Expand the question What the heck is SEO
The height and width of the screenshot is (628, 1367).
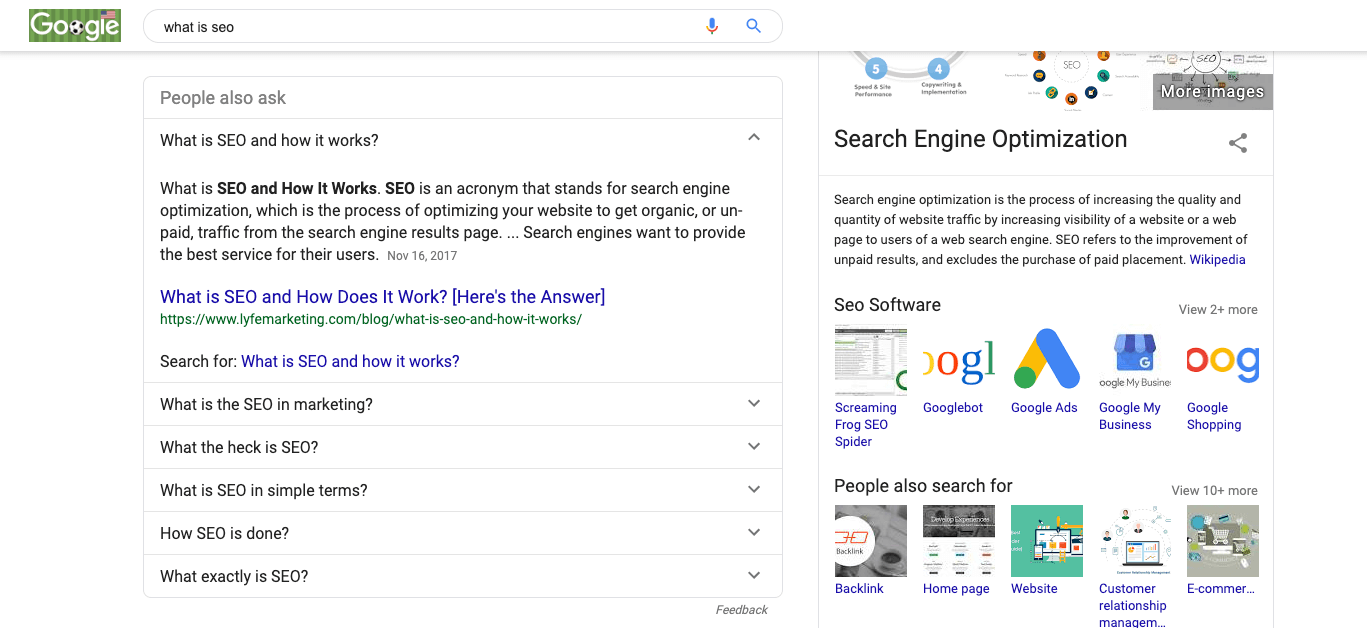(x=462, y=447)
